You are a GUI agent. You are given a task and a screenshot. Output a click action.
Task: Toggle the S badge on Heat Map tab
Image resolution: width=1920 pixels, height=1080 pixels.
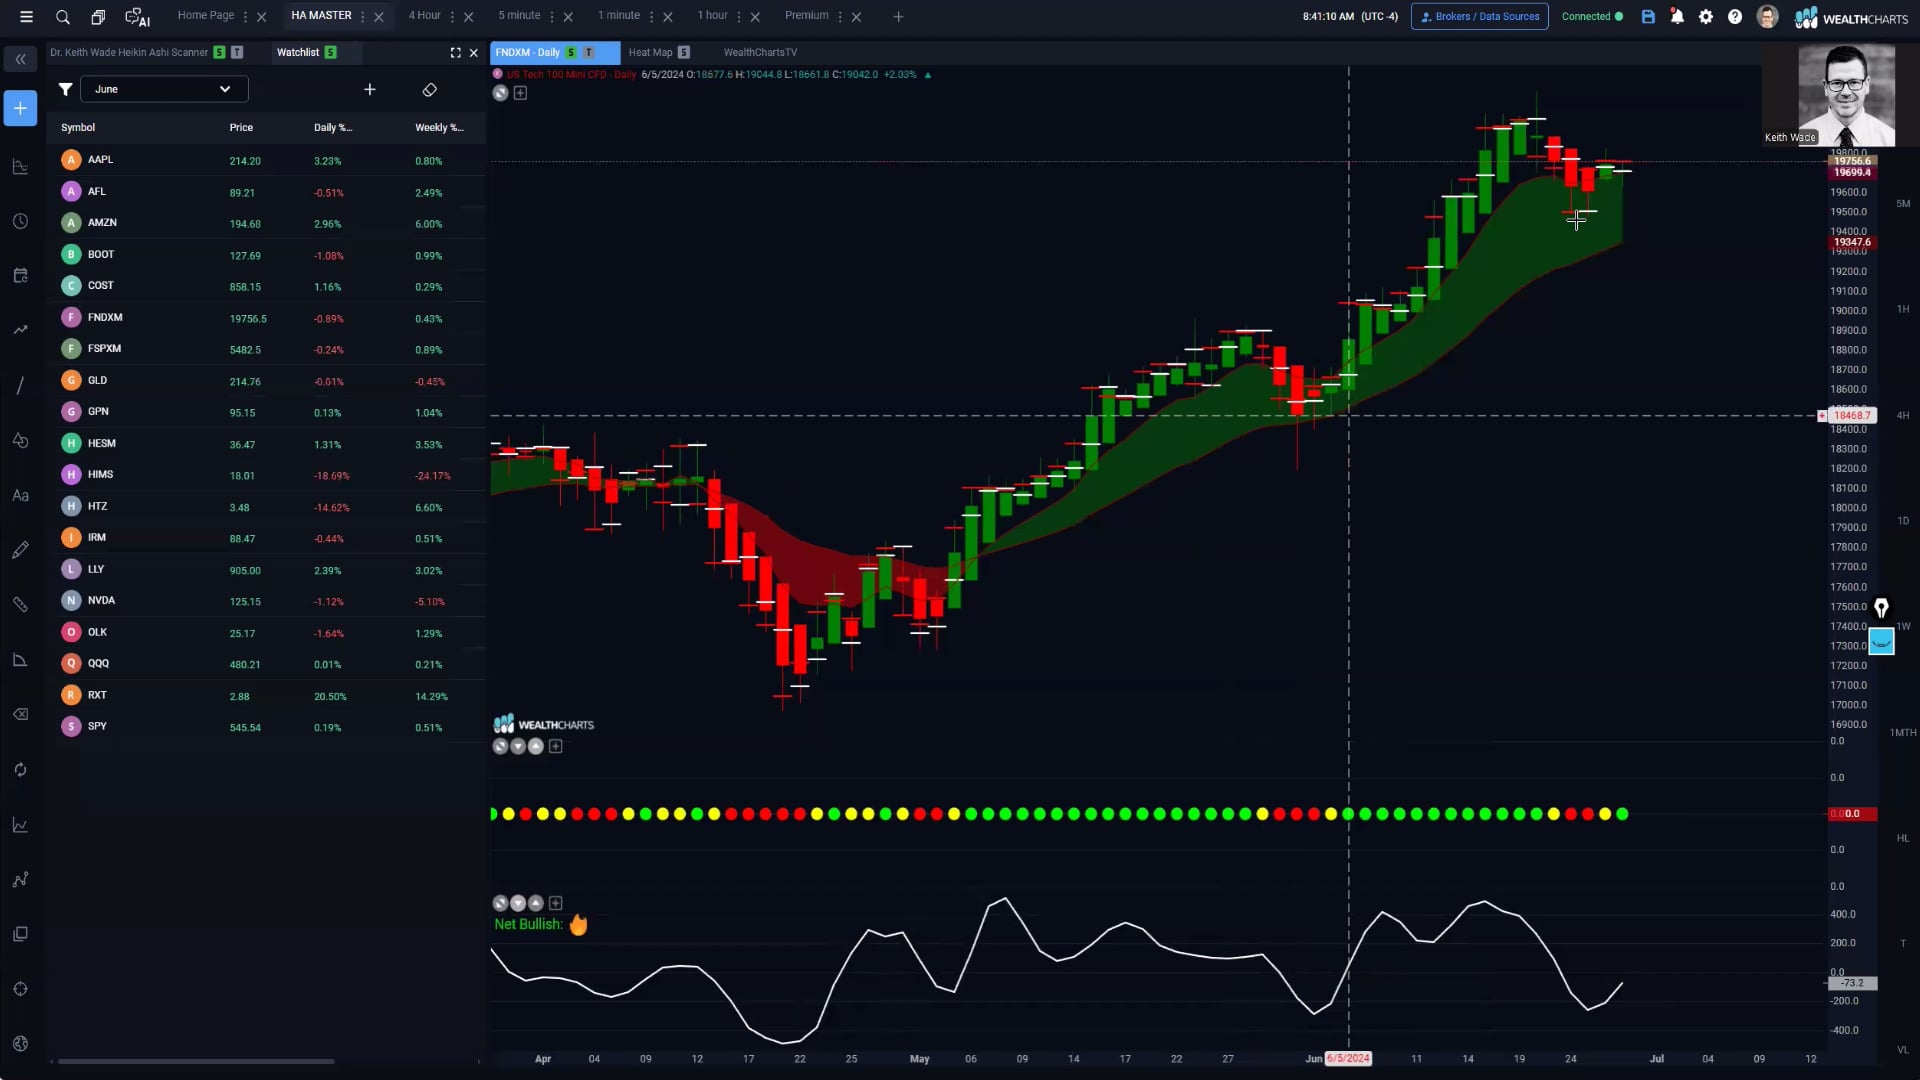click(x=684, y=53)
